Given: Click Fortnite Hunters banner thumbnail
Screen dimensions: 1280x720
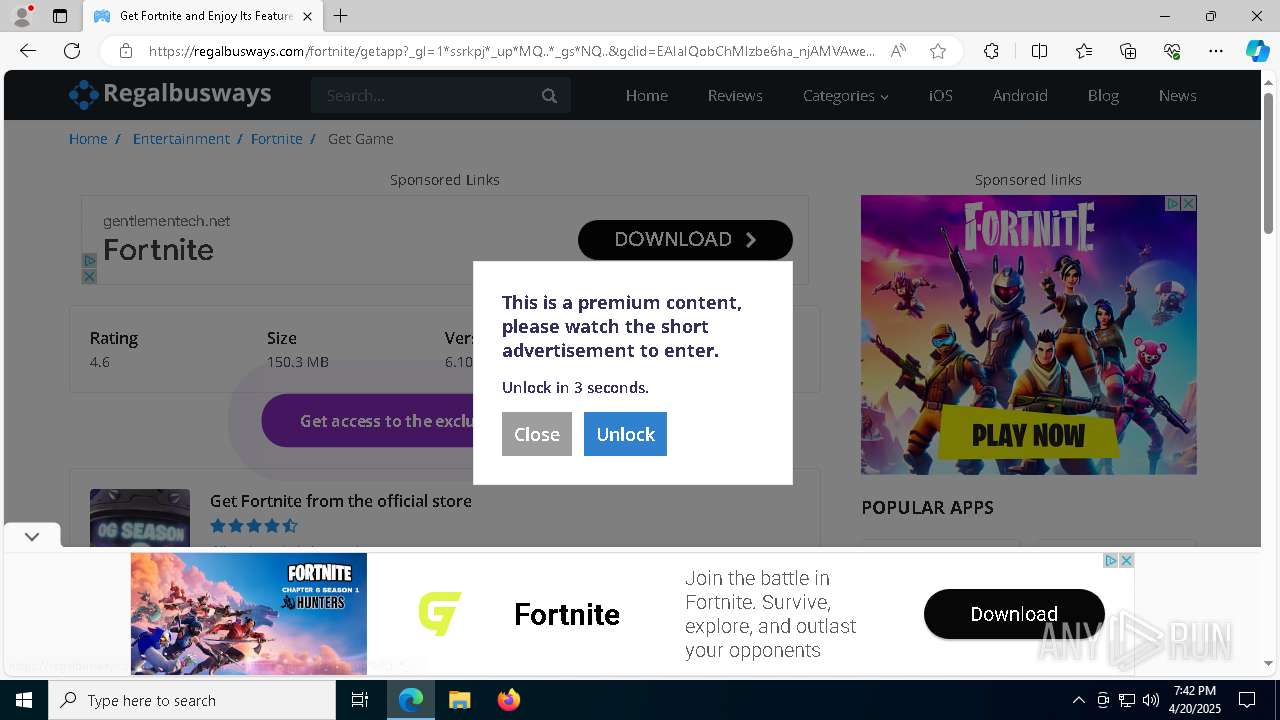Looking at the screenshot, I should (x=248, y=614).
